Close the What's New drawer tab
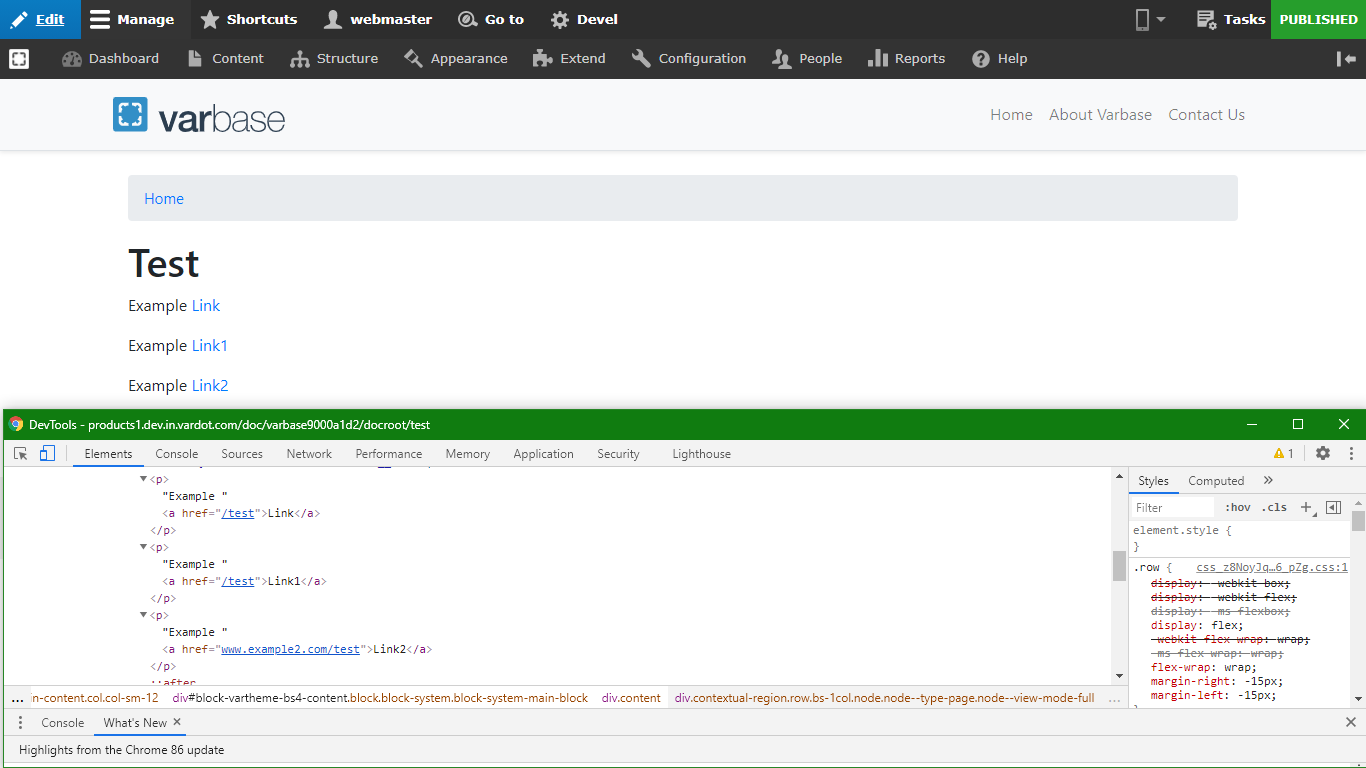The height and width of the screenshot is (768, 1366). tap(177, 722)
